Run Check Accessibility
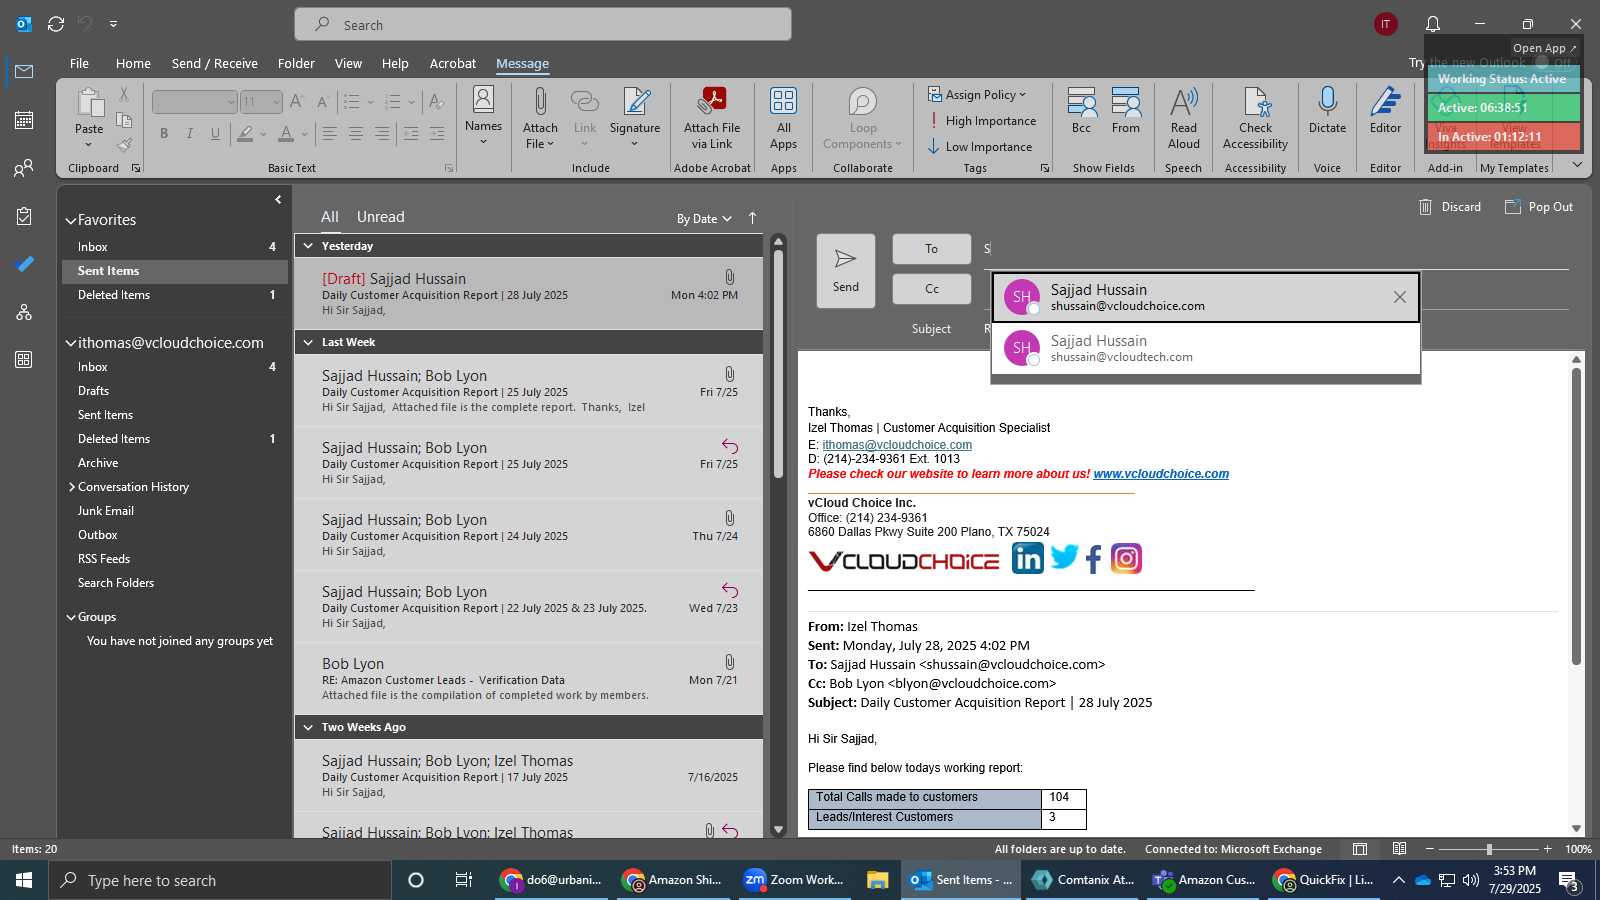This screenshot has width=1600, height=900. [1255, 117]
